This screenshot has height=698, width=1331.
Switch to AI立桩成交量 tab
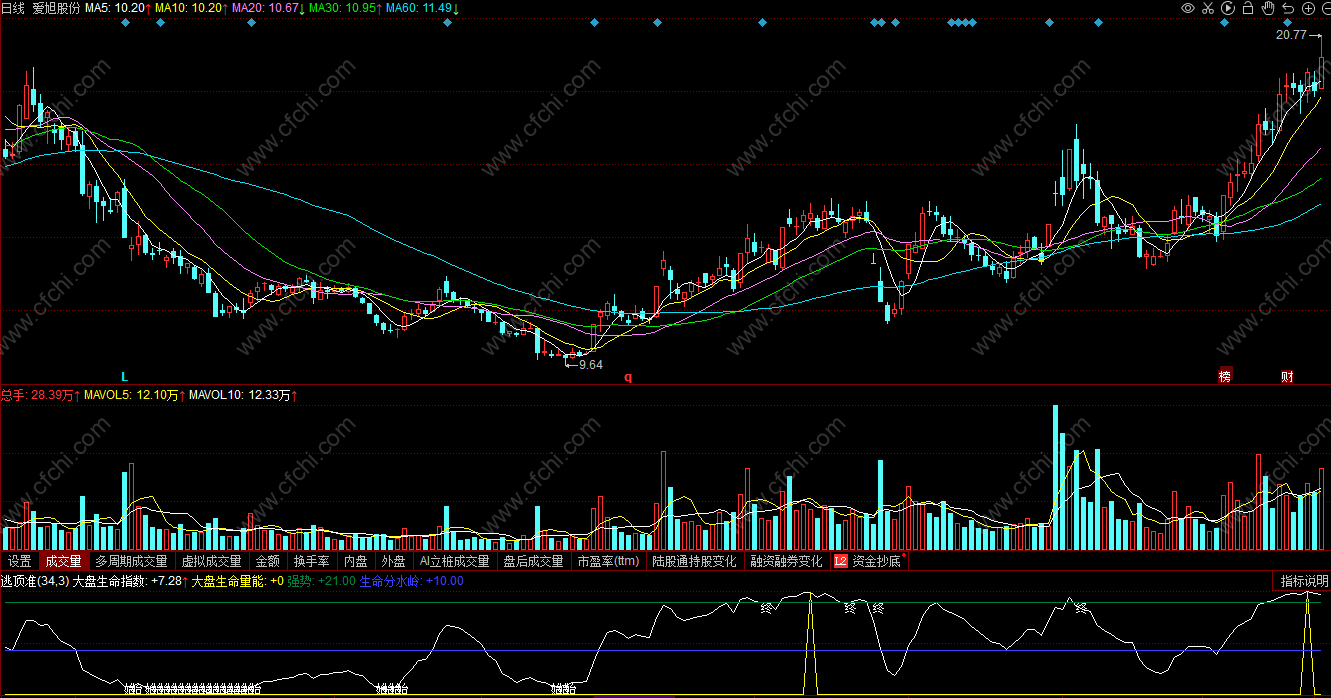click(455, 561)
